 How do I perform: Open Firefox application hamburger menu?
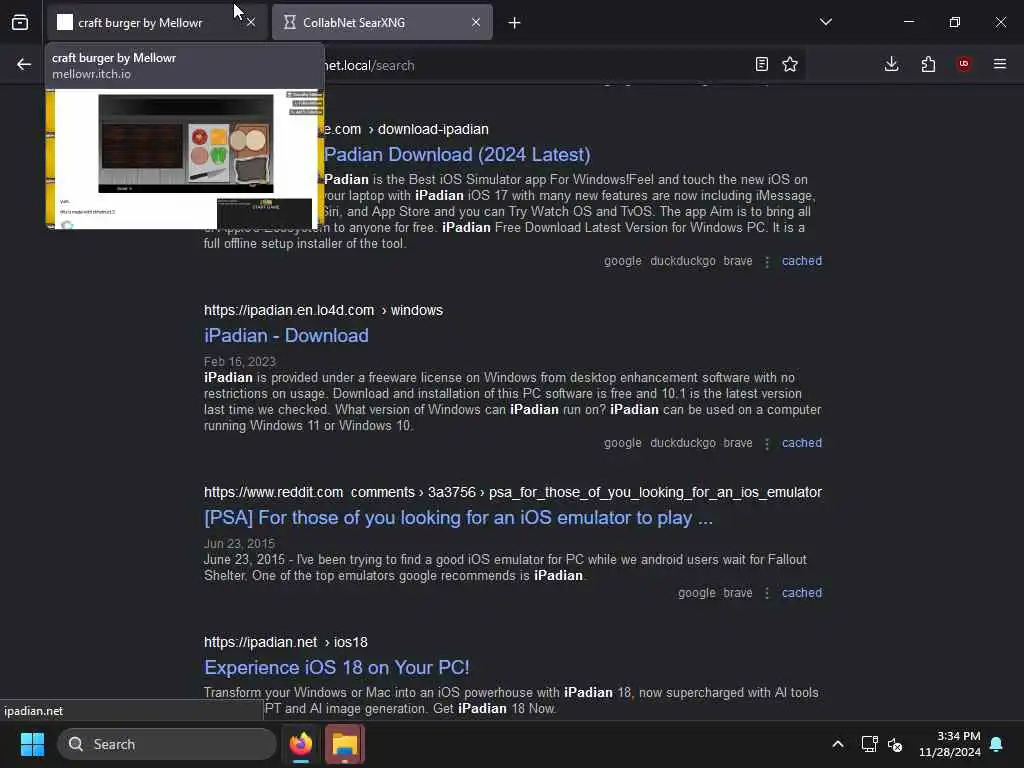[1000, 64]
